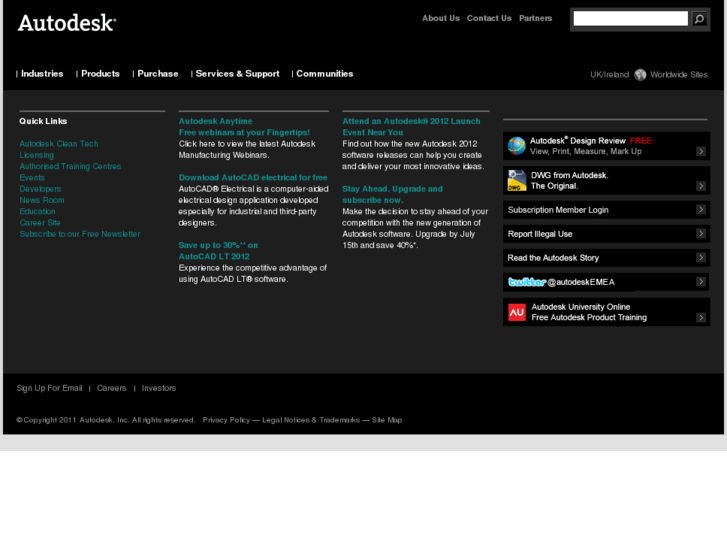Open Autodesk Design Review FREE banner text
Viewport: 727px width, 545px height.
click(x=591, y=146)
